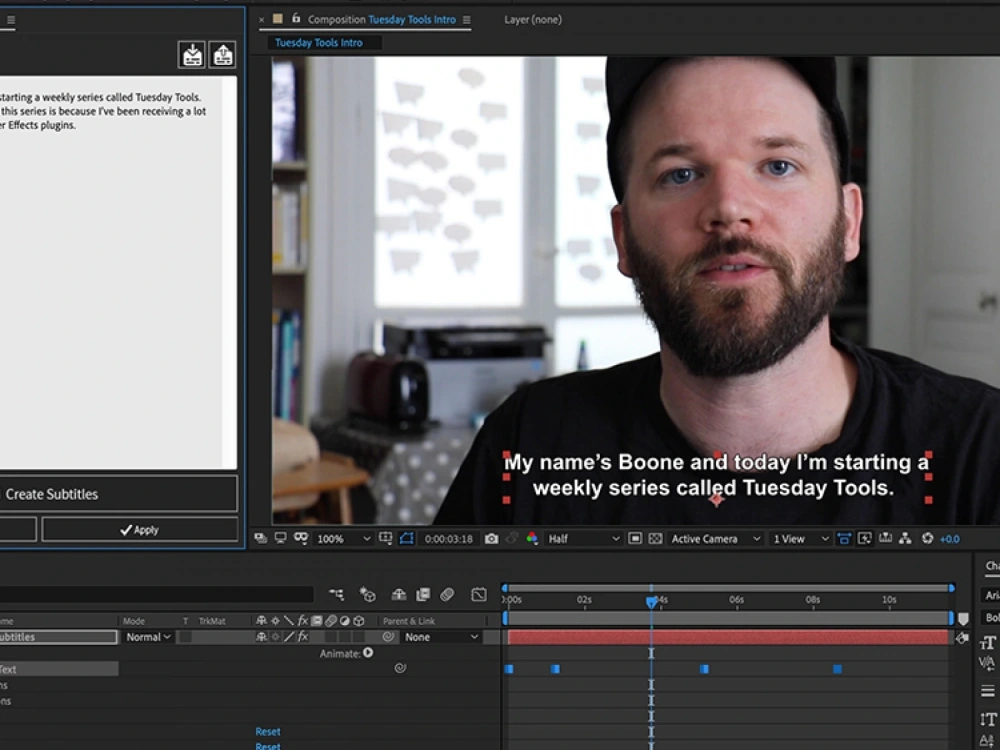This screenshot has height=750, width=1000.
Task: Click the font size icon in Character panel
Action: click(x=987, y=642)
